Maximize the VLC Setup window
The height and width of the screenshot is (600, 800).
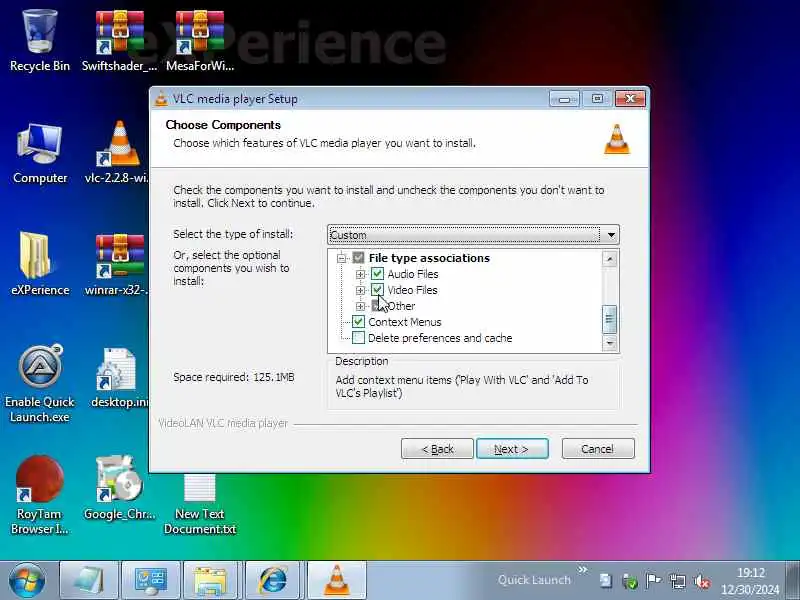(x=597, y=98)
